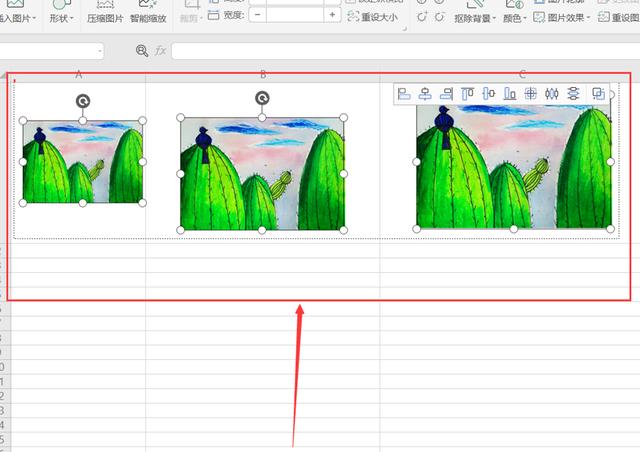Click the 压缩图片 button

coord(105,18)
